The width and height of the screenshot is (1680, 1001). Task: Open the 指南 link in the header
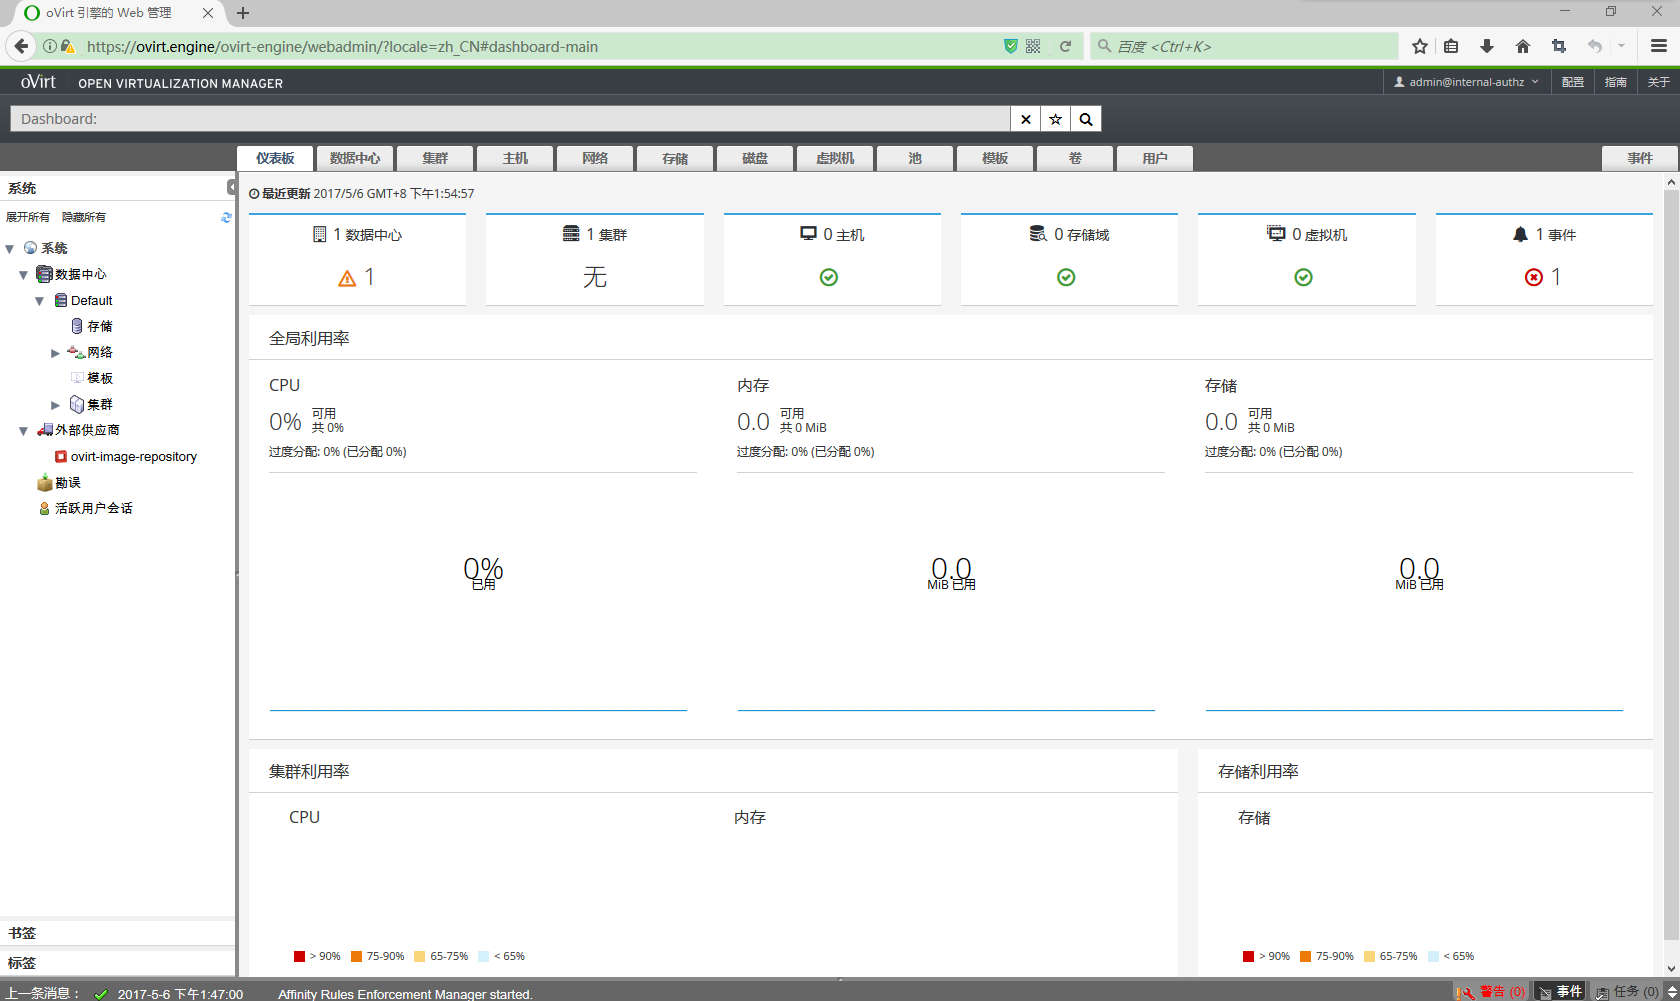tap(1616, 82)
